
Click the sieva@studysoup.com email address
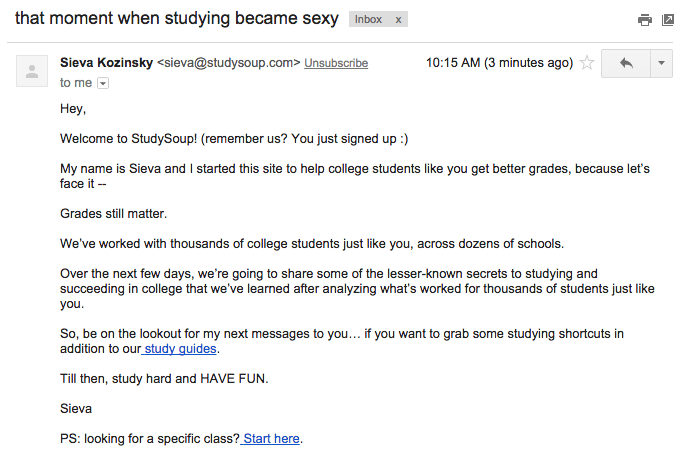point(228,63)
